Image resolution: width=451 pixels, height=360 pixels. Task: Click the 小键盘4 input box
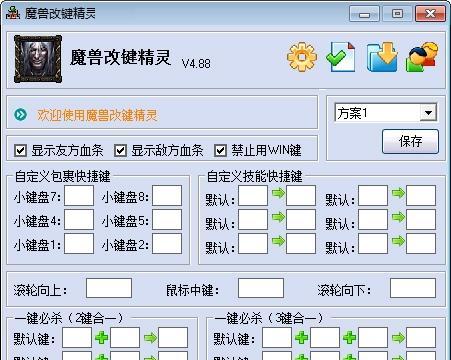pos(79,220)
